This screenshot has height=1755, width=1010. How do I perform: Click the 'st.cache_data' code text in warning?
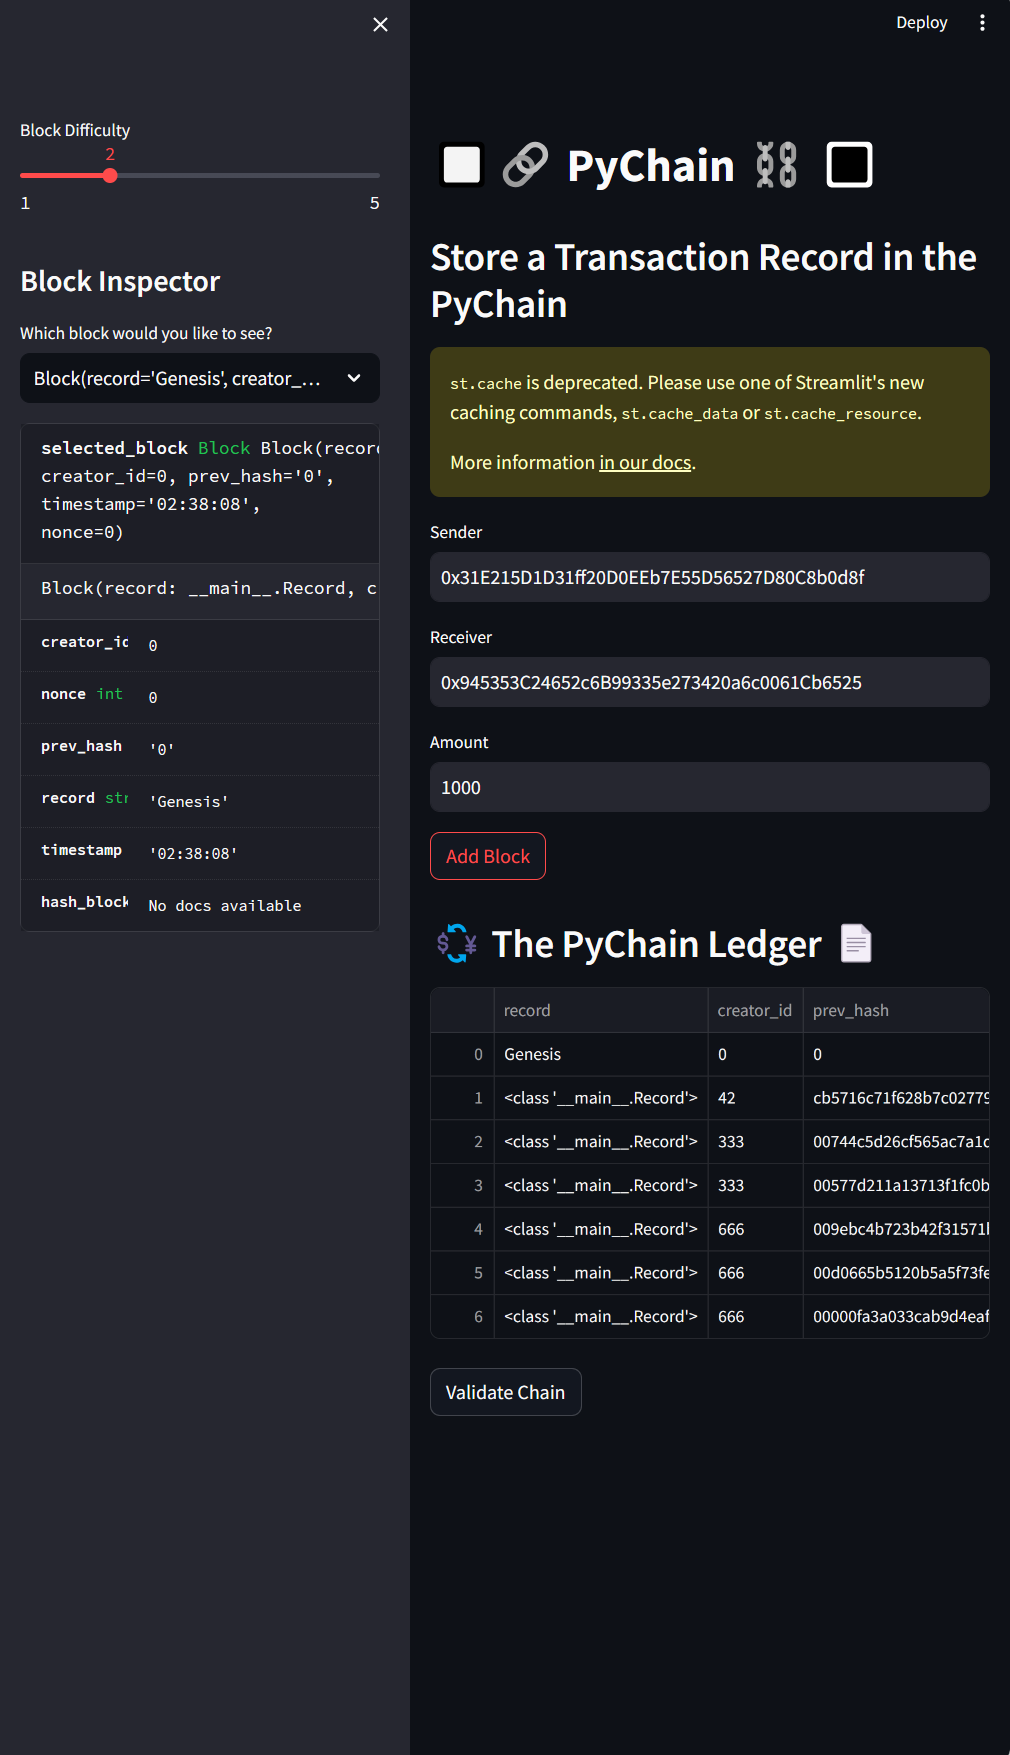(680, 414)
